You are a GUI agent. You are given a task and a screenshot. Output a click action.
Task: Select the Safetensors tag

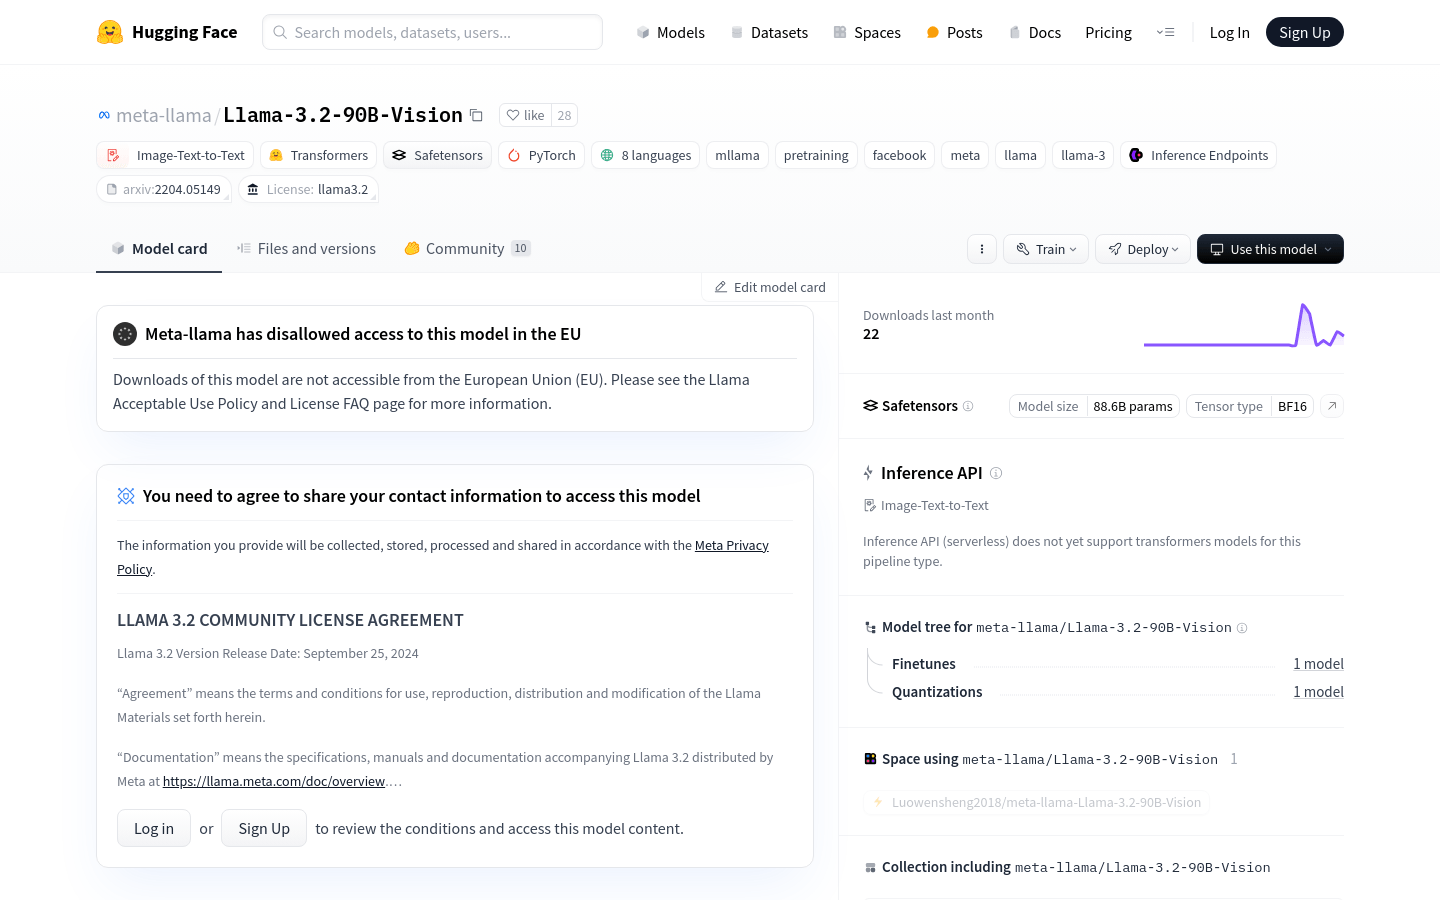[x=438, y=155]
